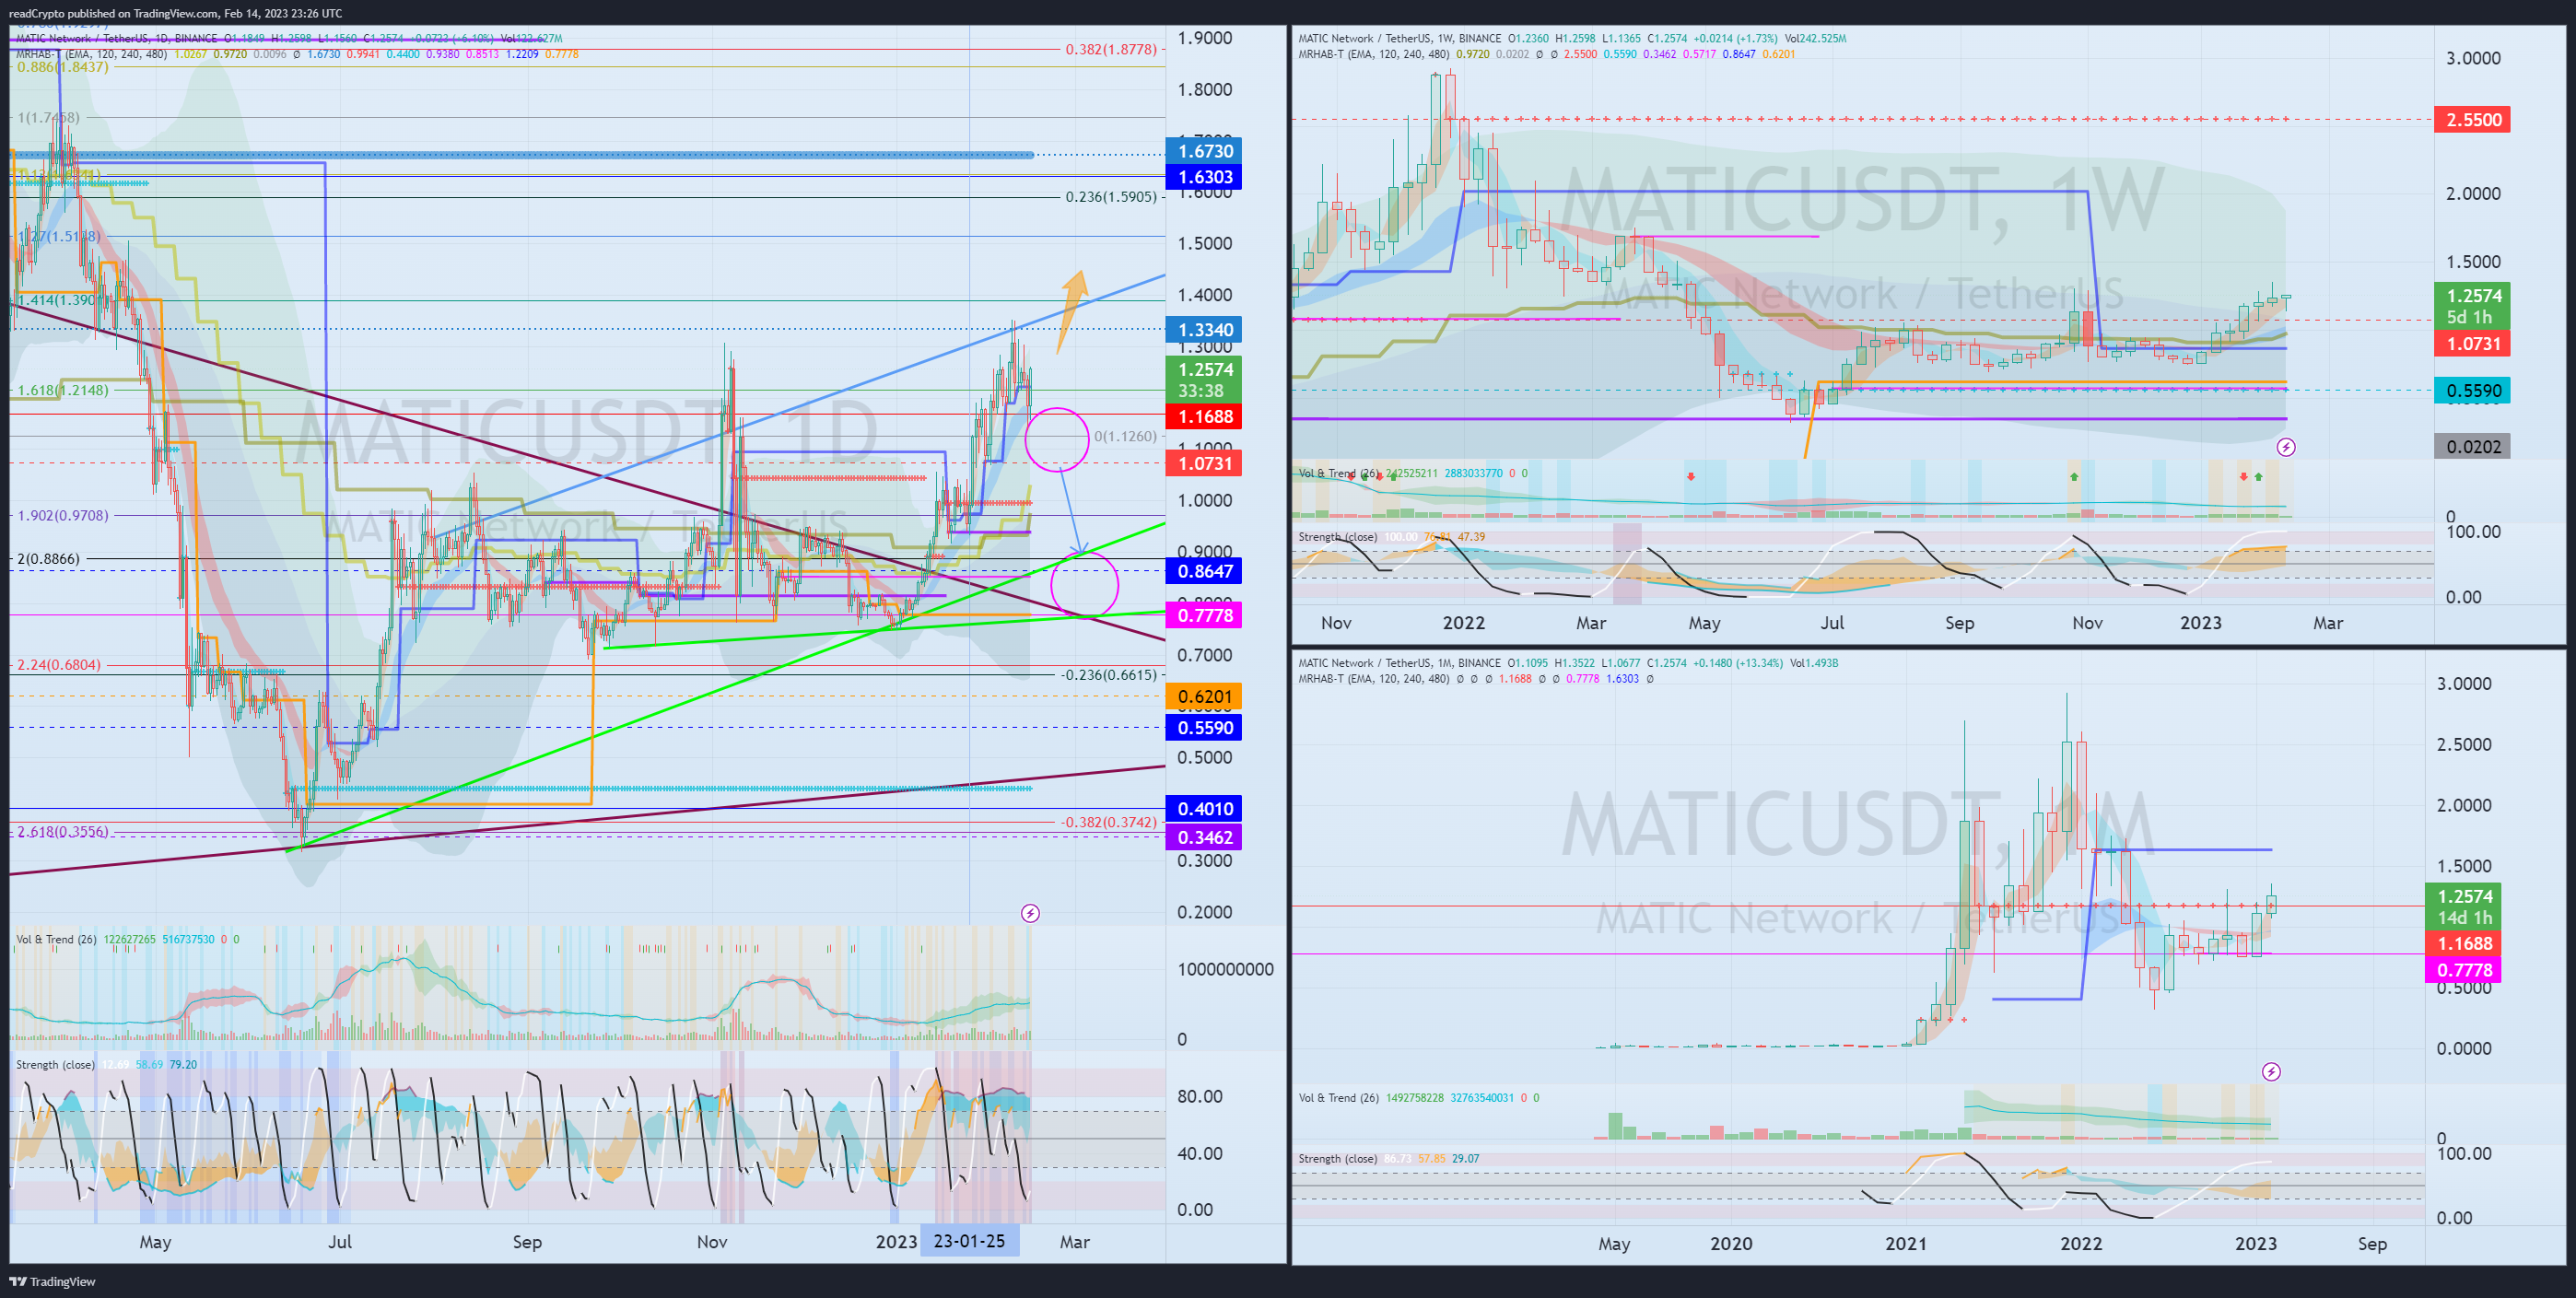Click the 2021 label on 1M time axis
The height and width of the screenshot is (1298, 2576).
1906,1244
